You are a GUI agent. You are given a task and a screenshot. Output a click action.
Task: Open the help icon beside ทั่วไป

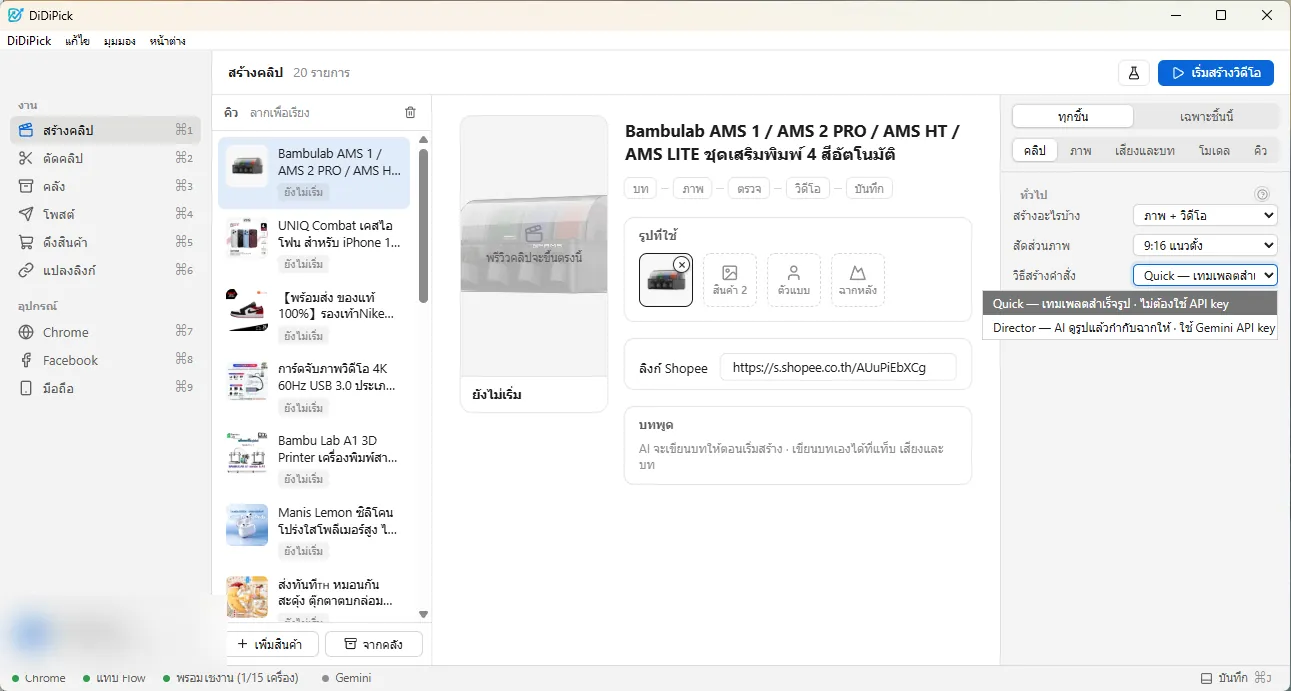pyautogui.click(x=1262, y=195)
